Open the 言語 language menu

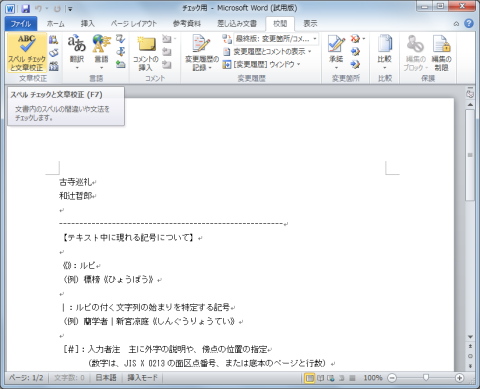pyautogui.click(x=101, y=53)
